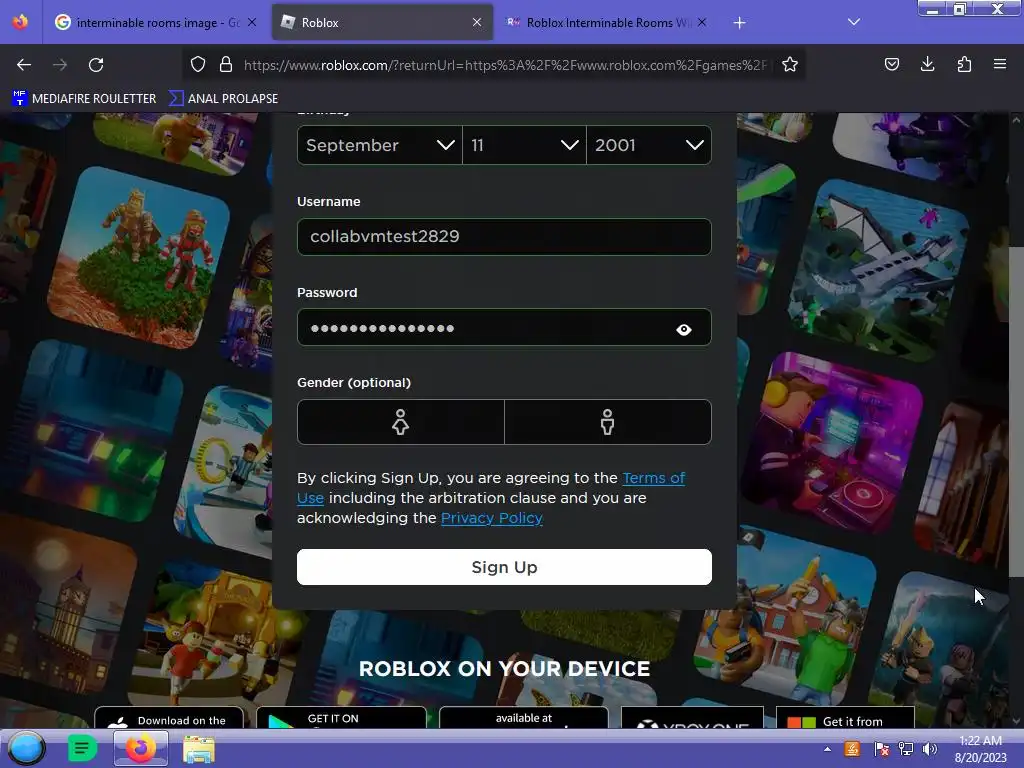This screenshot has height=768, width=1024.
Task: Click the Xbox One badge
Action: (692, 718)
